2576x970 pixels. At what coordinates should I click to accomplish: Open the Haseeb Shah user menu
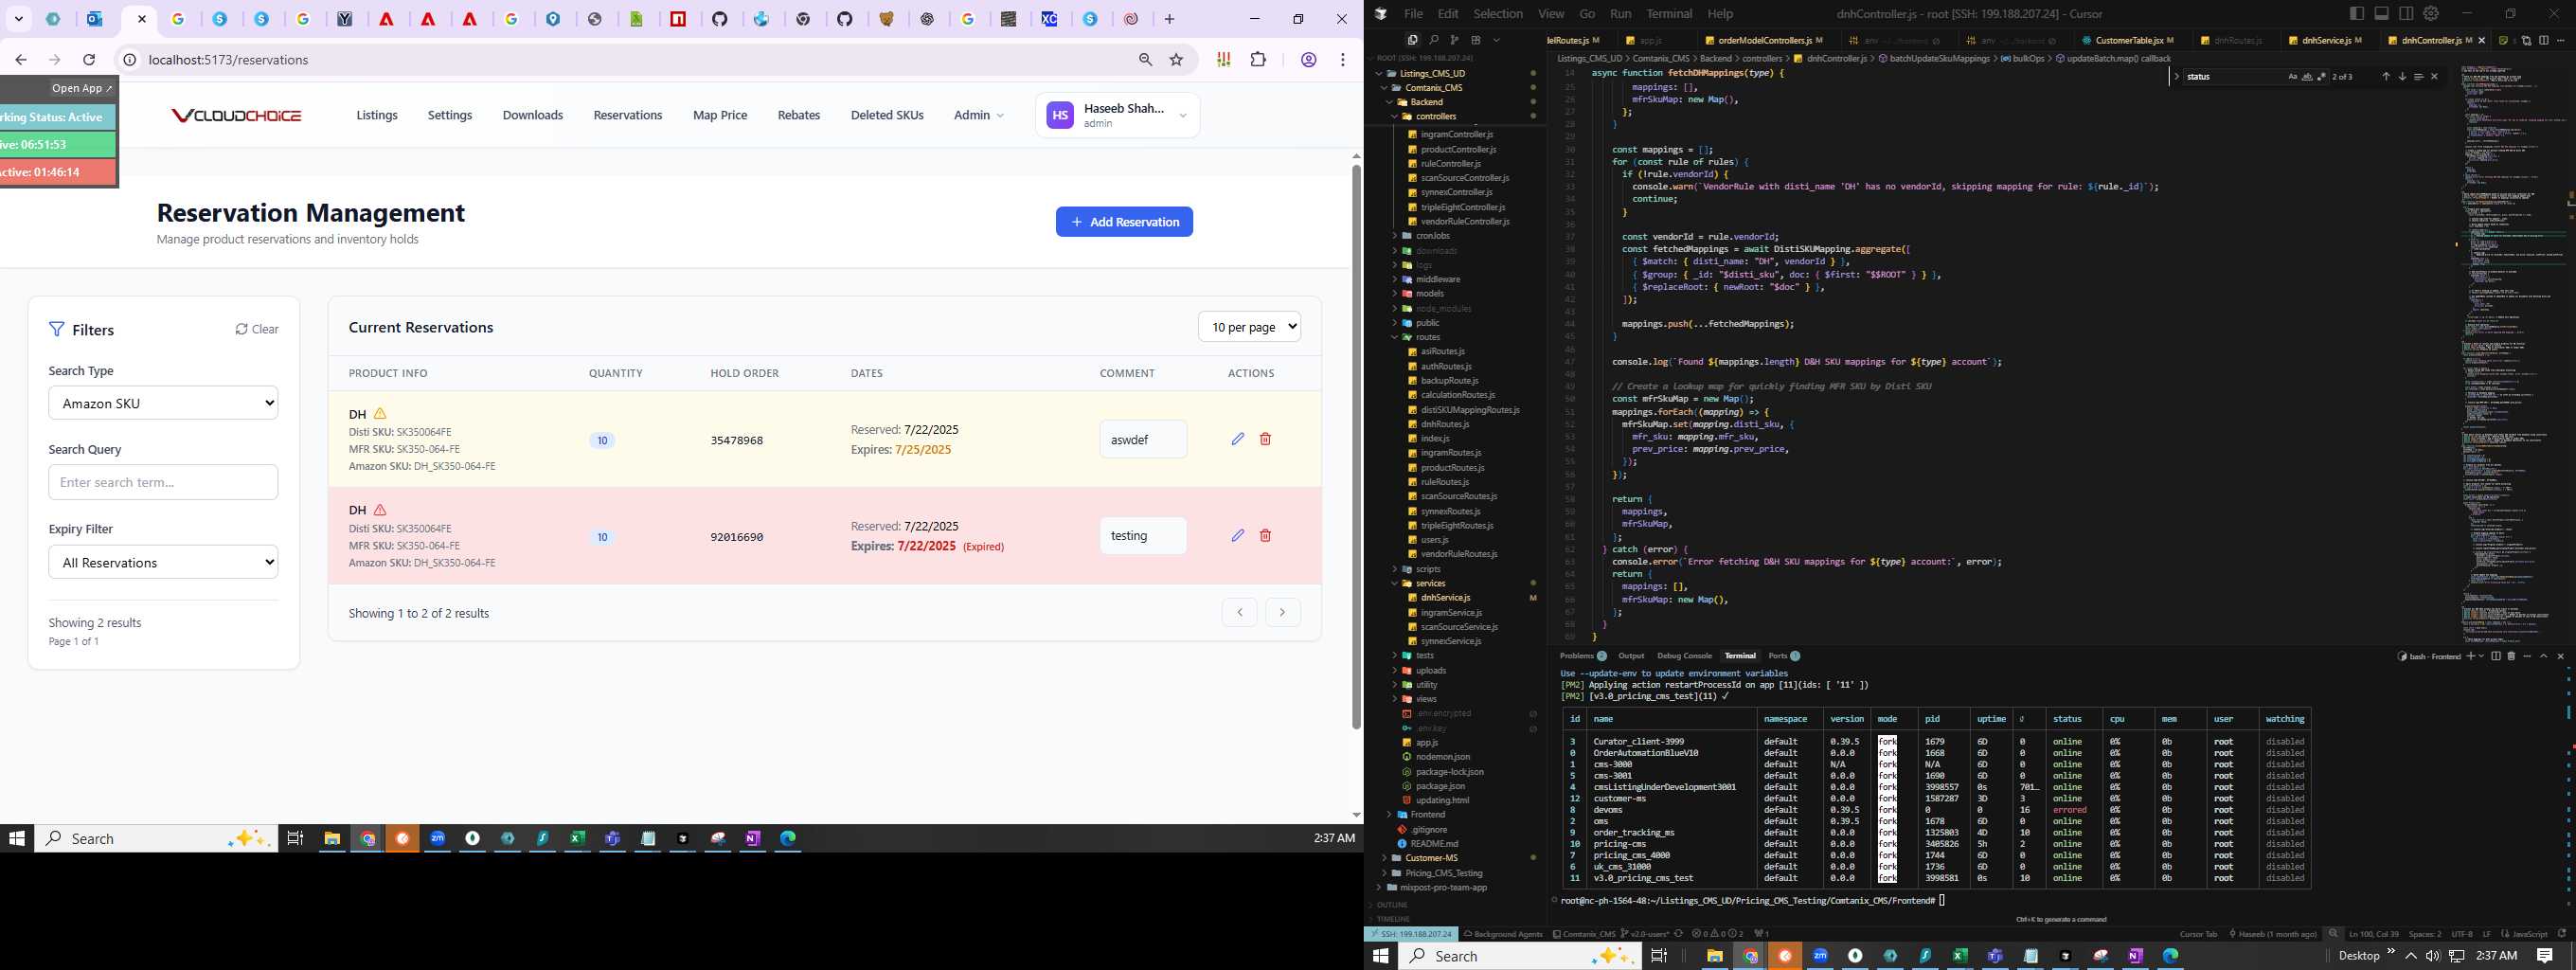pyautogui.click(x=1117, y=116)
